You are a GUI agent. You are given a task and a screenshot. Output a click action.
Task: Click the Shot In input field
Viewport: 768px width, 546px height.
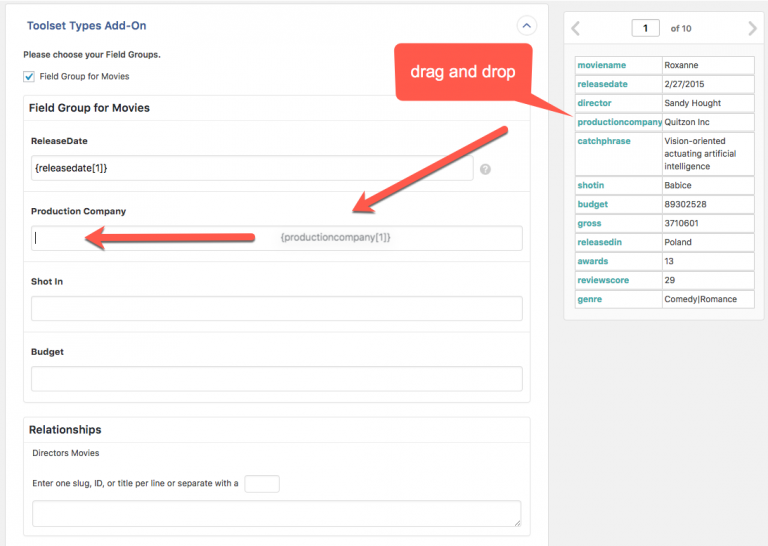tap(277, 309)
